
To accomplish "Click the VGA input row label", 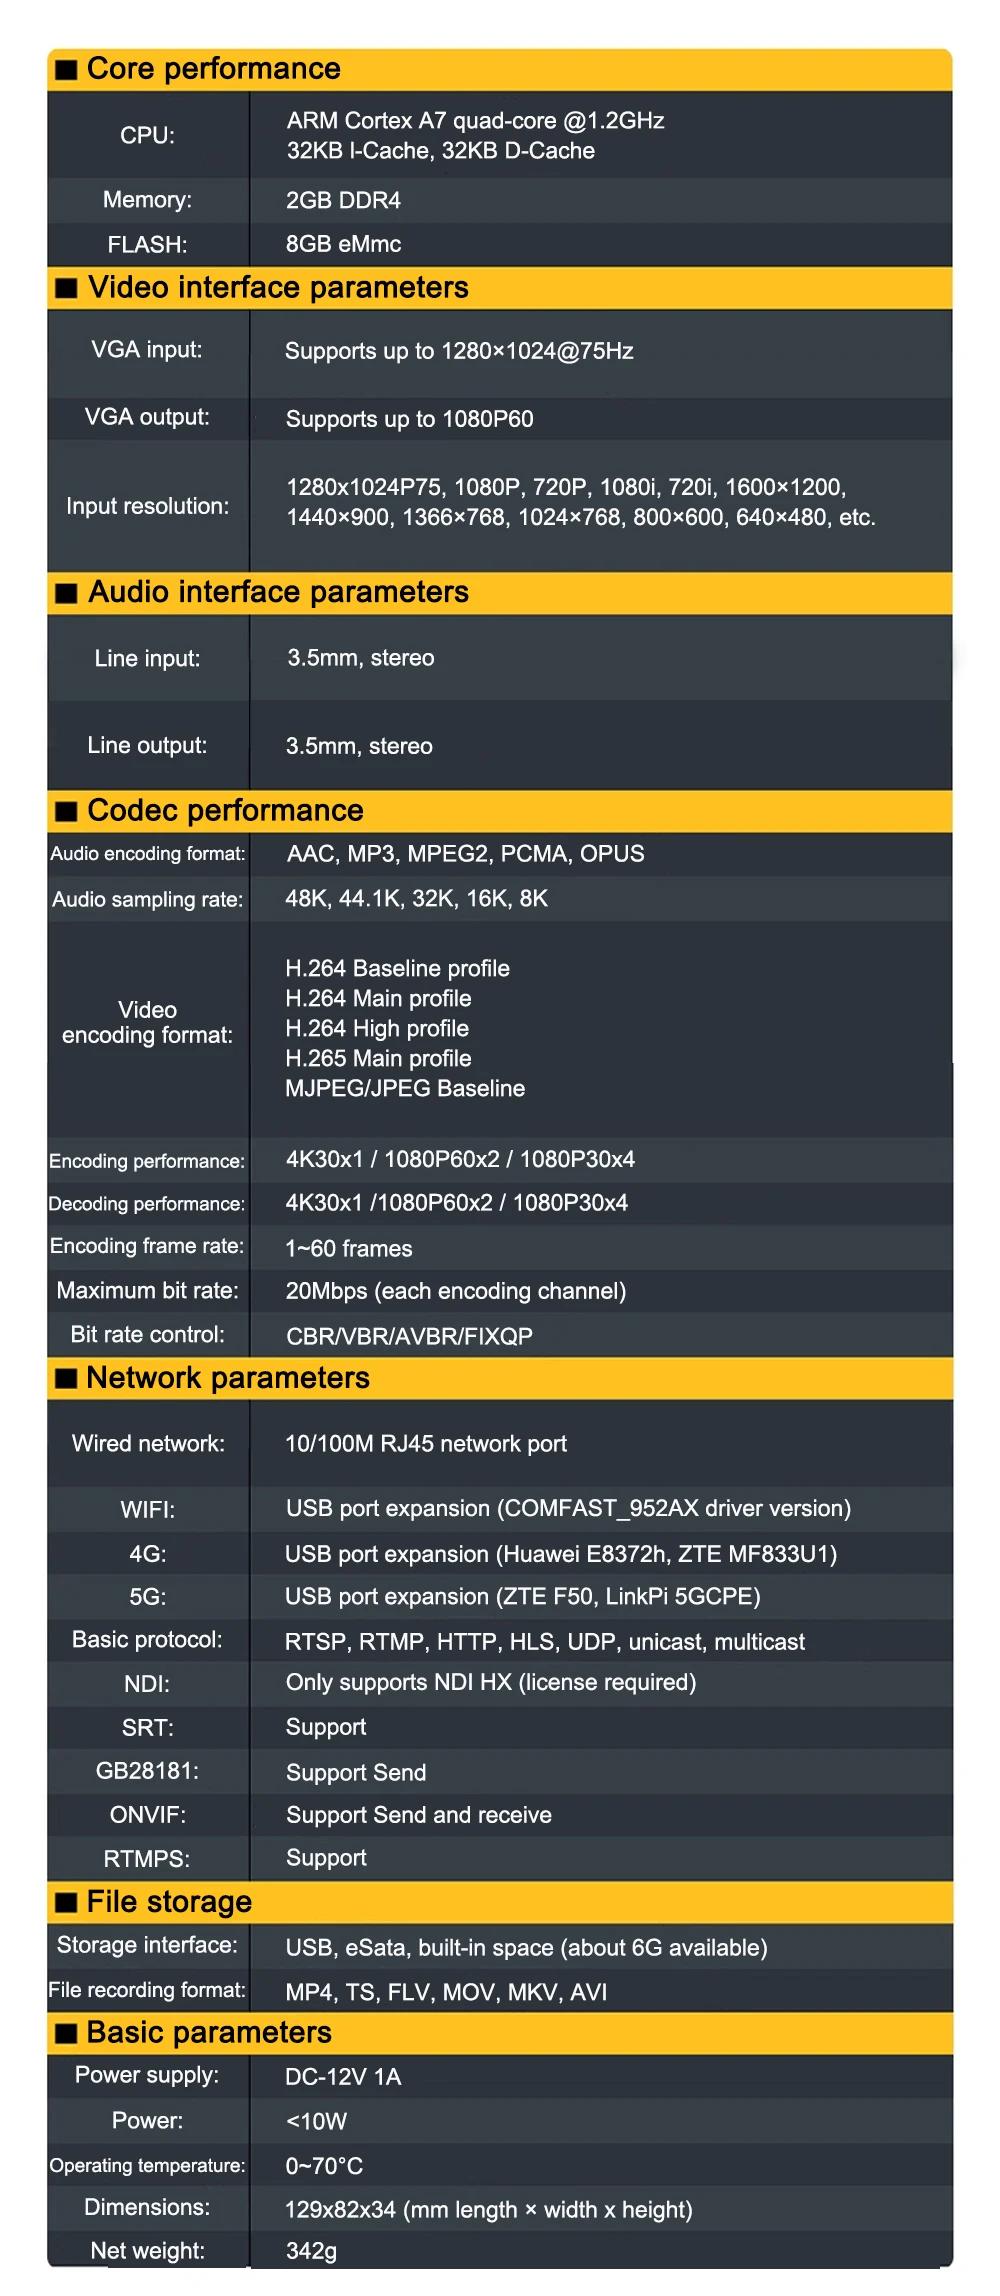I will (x=147, y=350).
